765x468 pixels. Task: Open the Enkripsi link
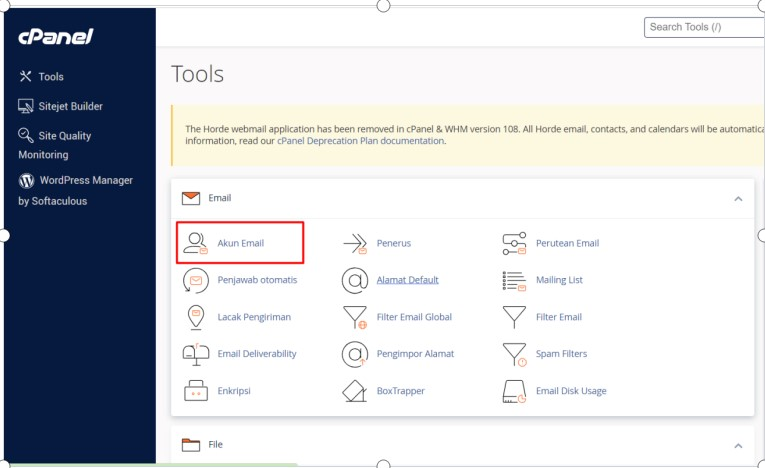tap(234, 391)
